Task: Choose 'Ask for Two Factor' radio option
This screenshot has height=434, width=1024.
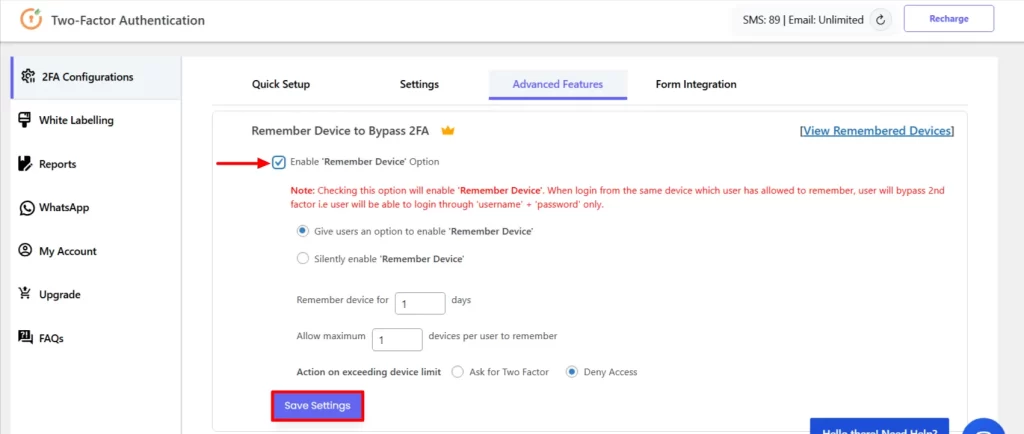Action: tap(458, 372)
